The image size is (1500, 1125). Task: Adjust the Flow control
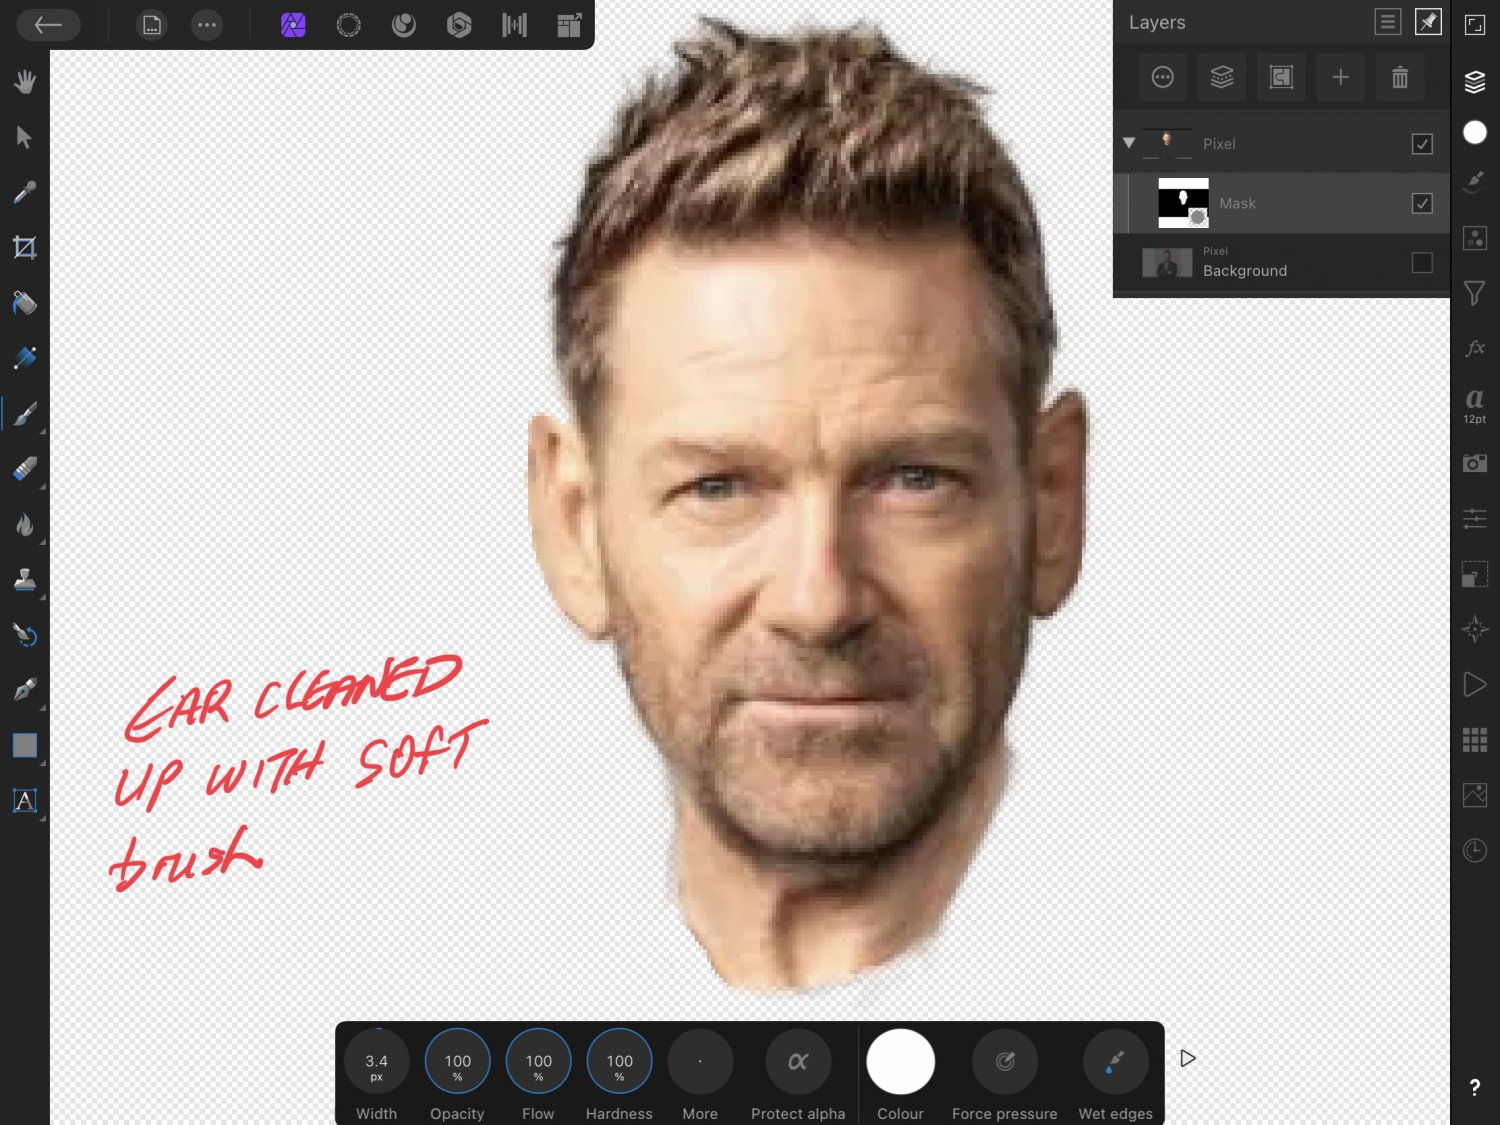coord(538,1062)
